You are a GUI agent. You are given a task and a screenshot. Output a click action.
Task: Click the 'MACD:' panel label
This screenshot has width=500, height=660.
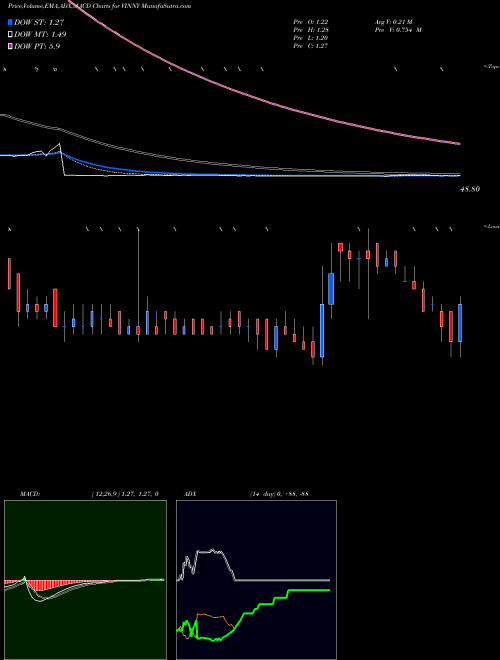[x=30, y=494]
